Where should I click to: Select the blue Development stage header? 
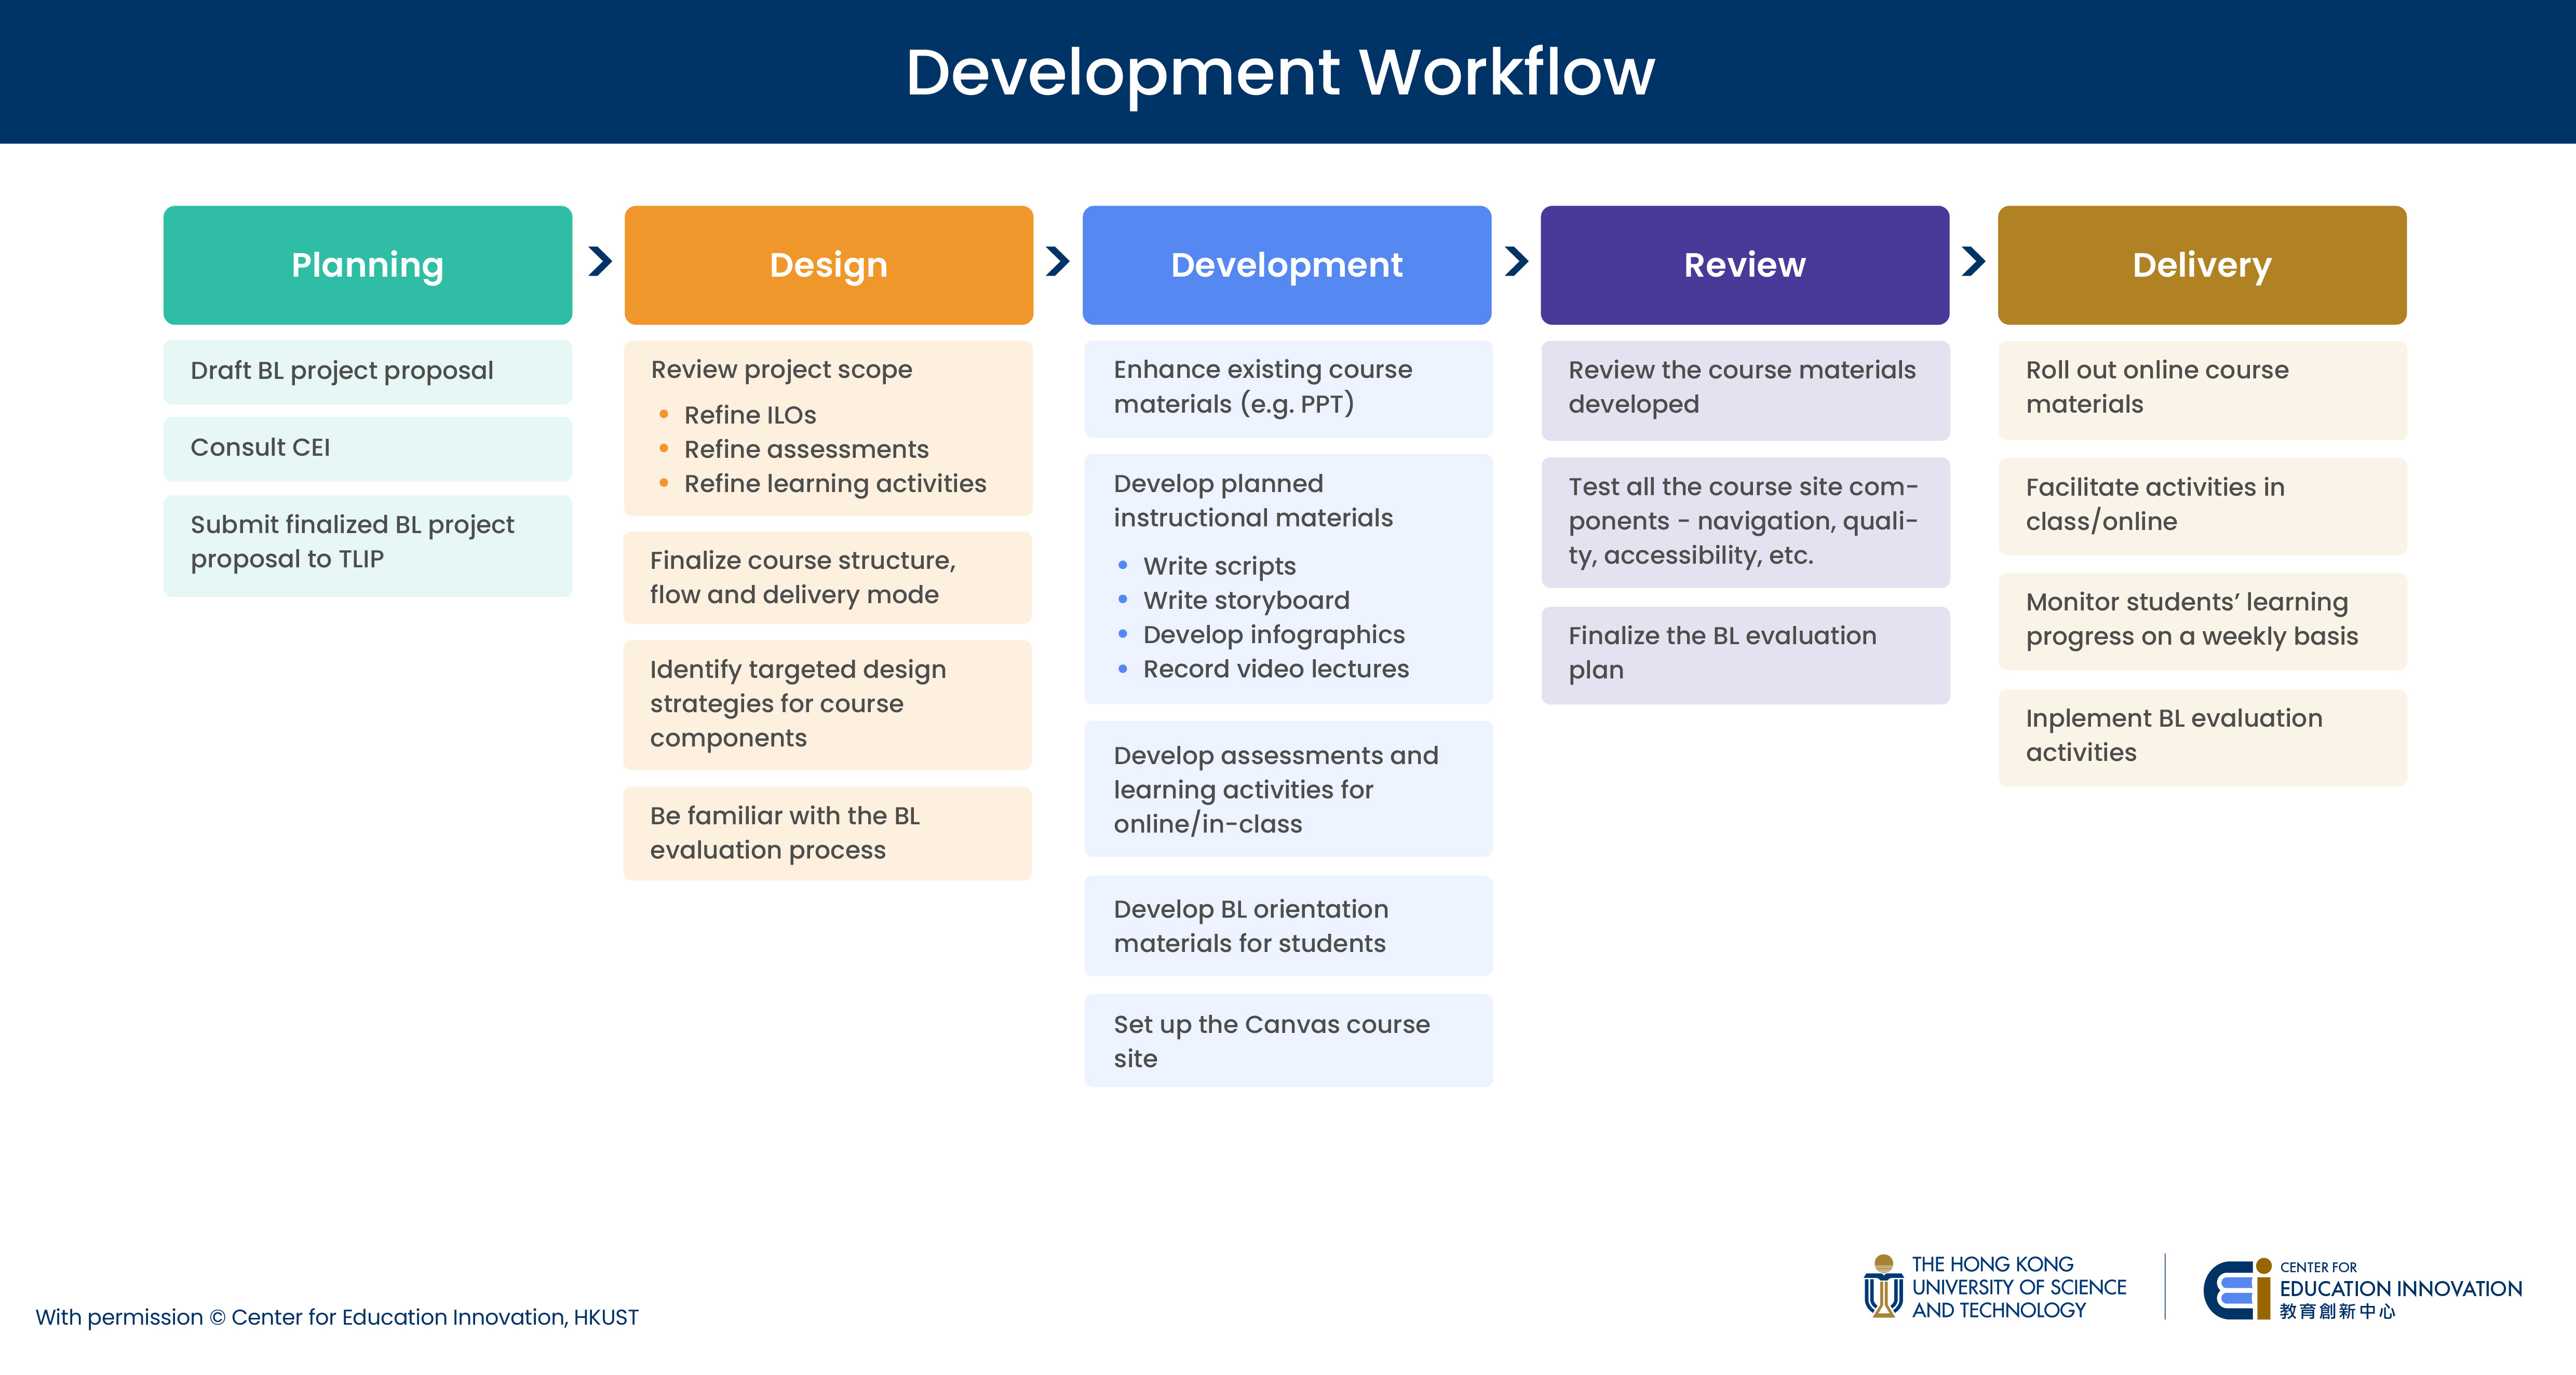pyautogui.click(x=1287, y=265)
